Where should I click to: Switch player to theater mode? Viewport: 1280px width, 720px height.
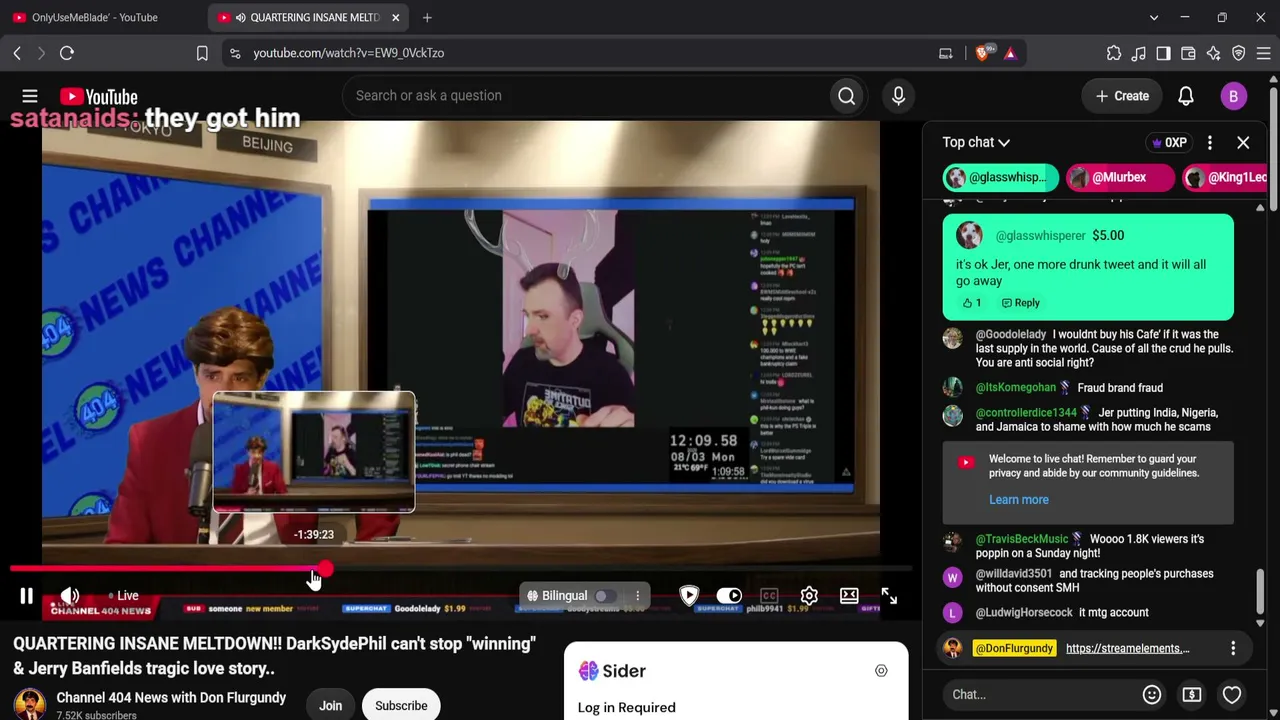pyautogui.click(x=849, y=596)
